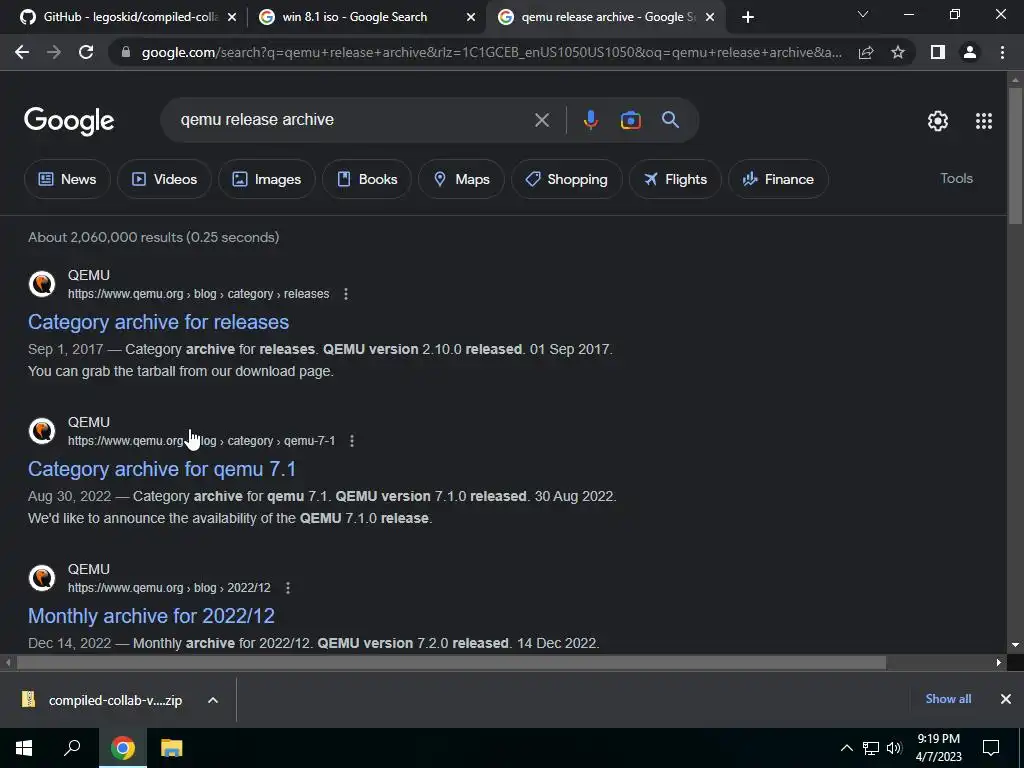Image resolution: width=1024 pixels, height=768 pixels.
Task: Go back to the previous page
Action: pos(22,52)
